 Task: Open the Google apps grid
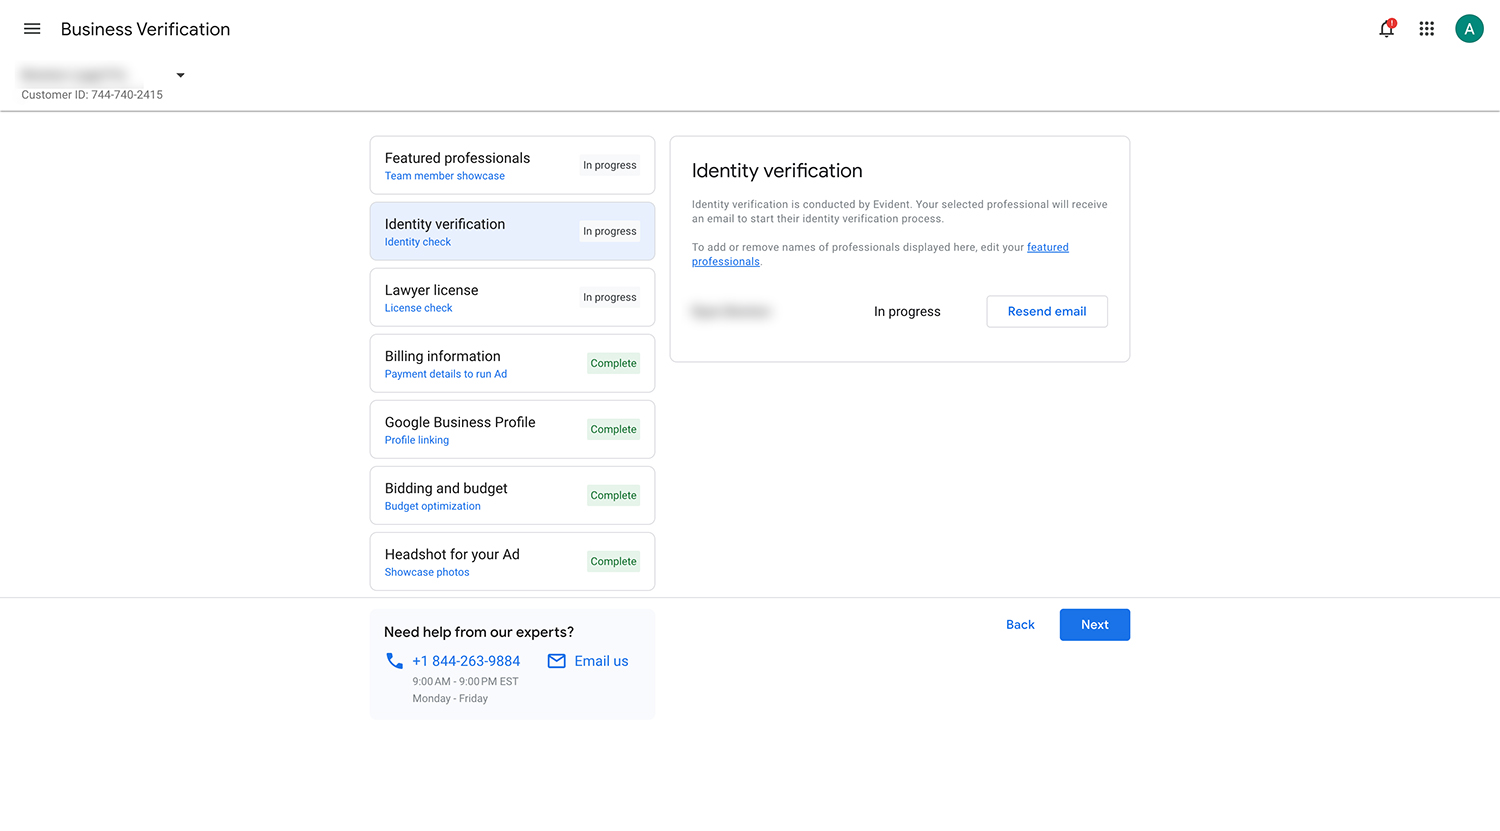click(x=1427, y=29)
